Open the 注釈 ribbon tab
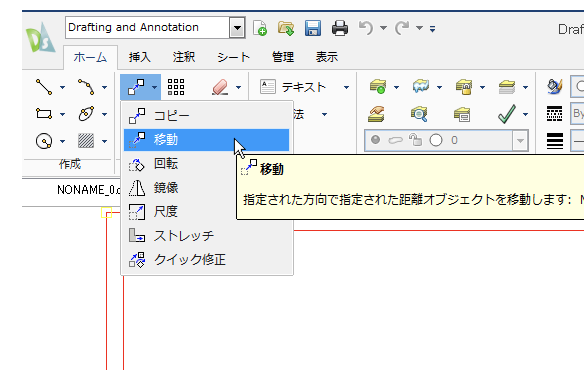Screen dimensions: 584x370 coord(184,57)
